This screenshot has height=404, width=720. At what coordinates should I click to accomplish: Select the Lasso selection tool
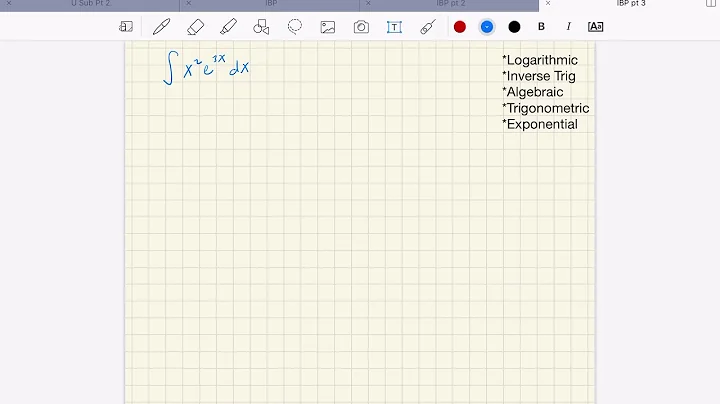pyautogui.click(x=295, y=27)
